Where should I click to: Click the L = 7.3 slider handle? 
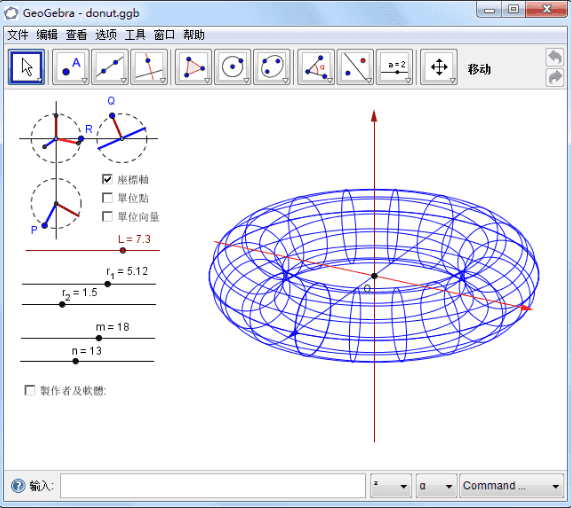click(123, 251)
